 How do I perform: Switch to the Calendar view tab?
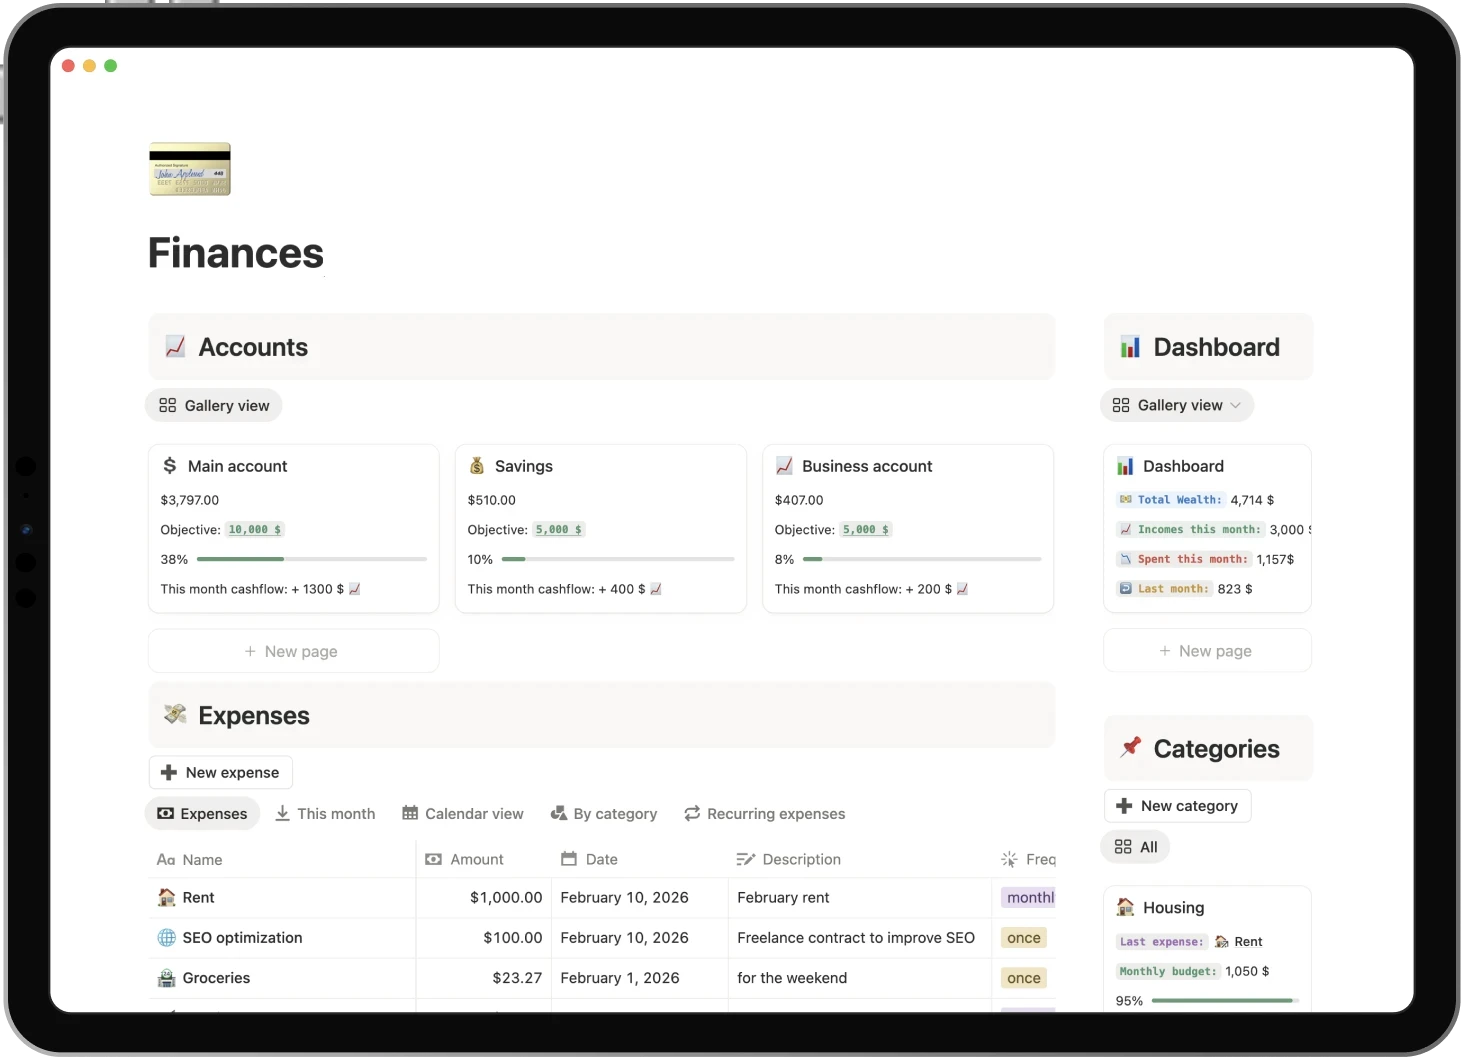click(462, 813)
